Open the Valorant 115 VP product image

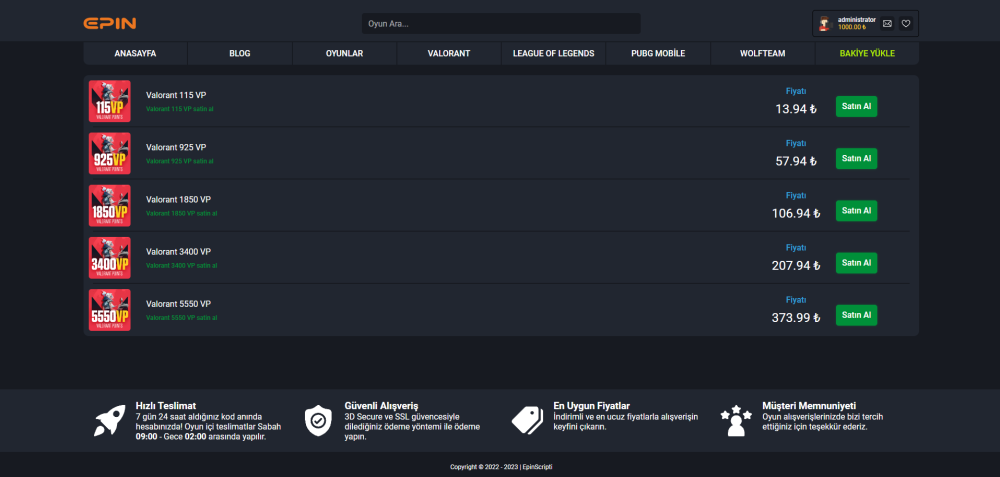pos(110,101)
